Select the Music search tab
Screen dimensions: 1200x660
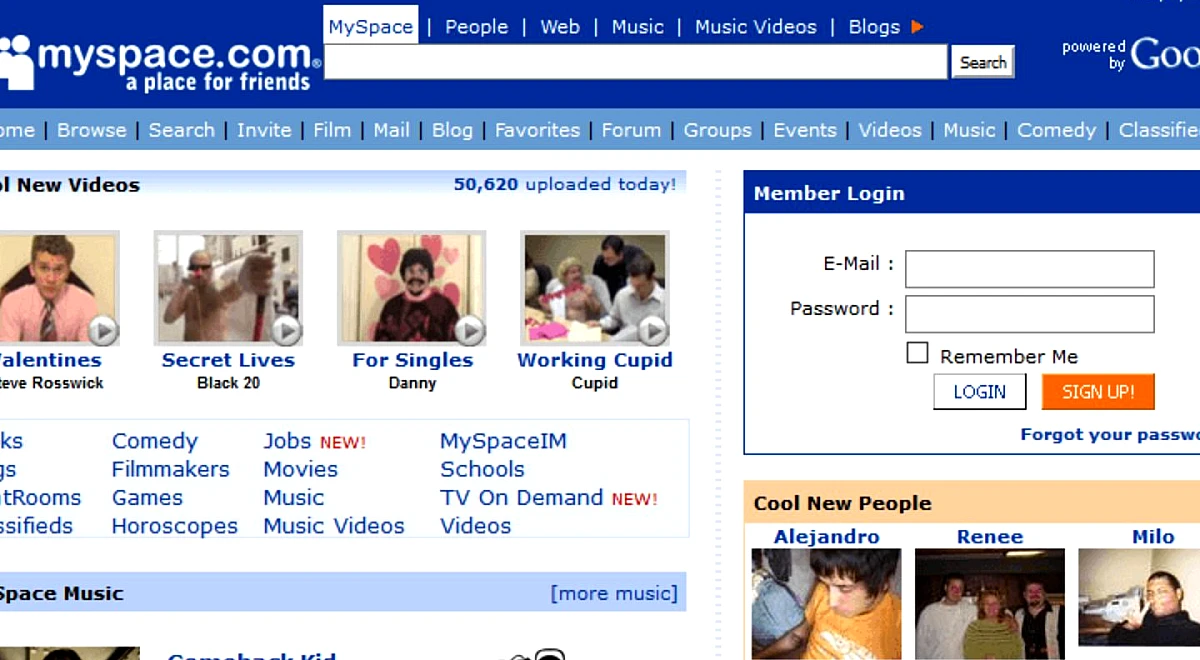click(x=638, y=27)
